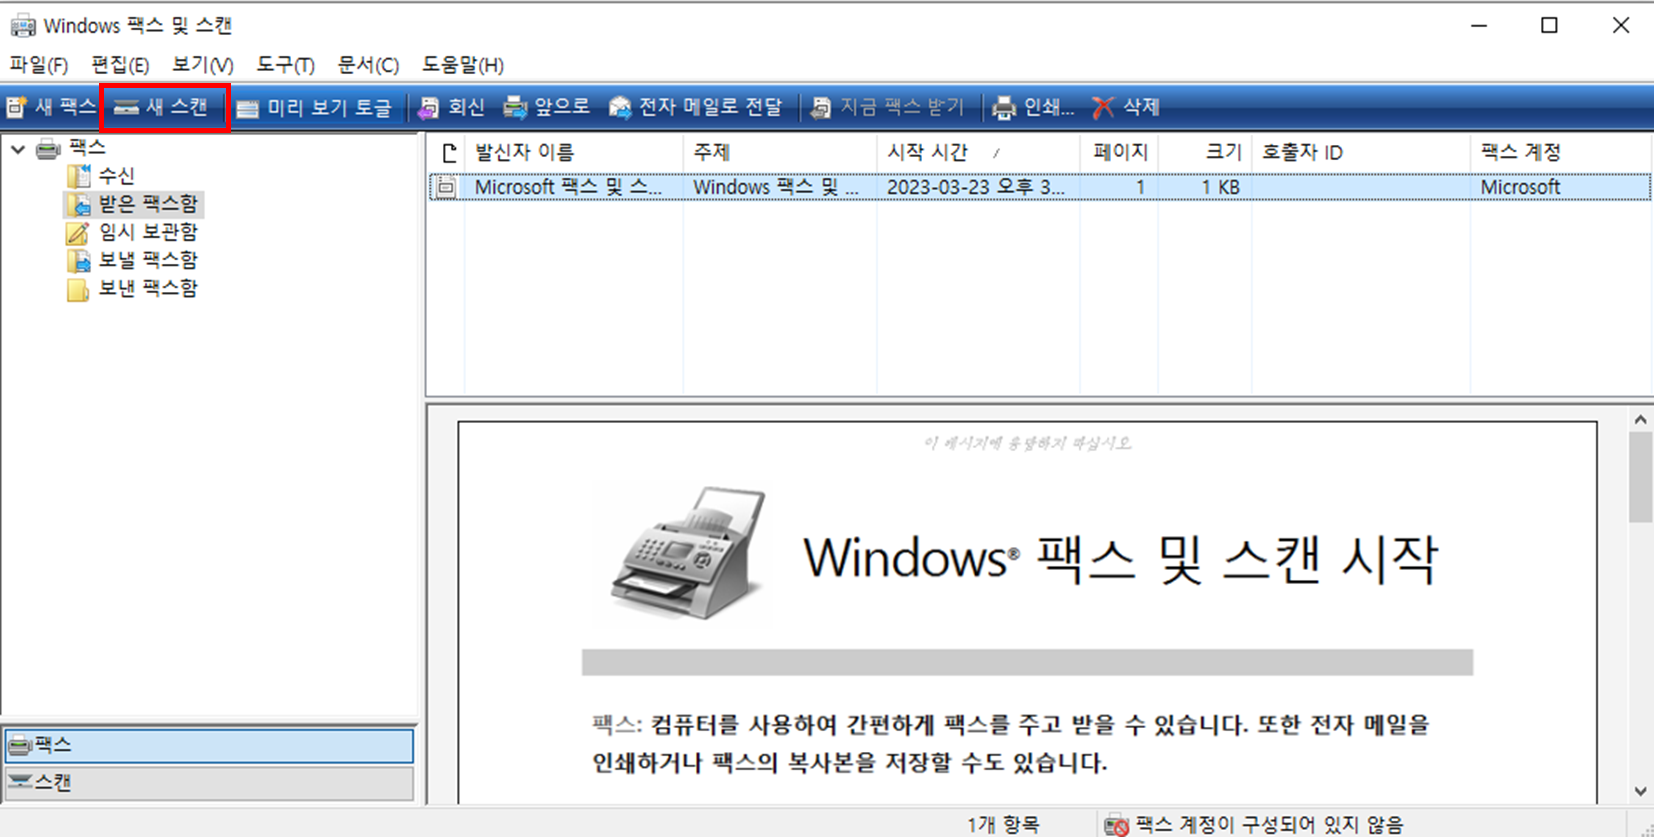Close the Windows 팩스 및 스캔 window
This screenshot has height=837, width=1654.
(1621, 25)
